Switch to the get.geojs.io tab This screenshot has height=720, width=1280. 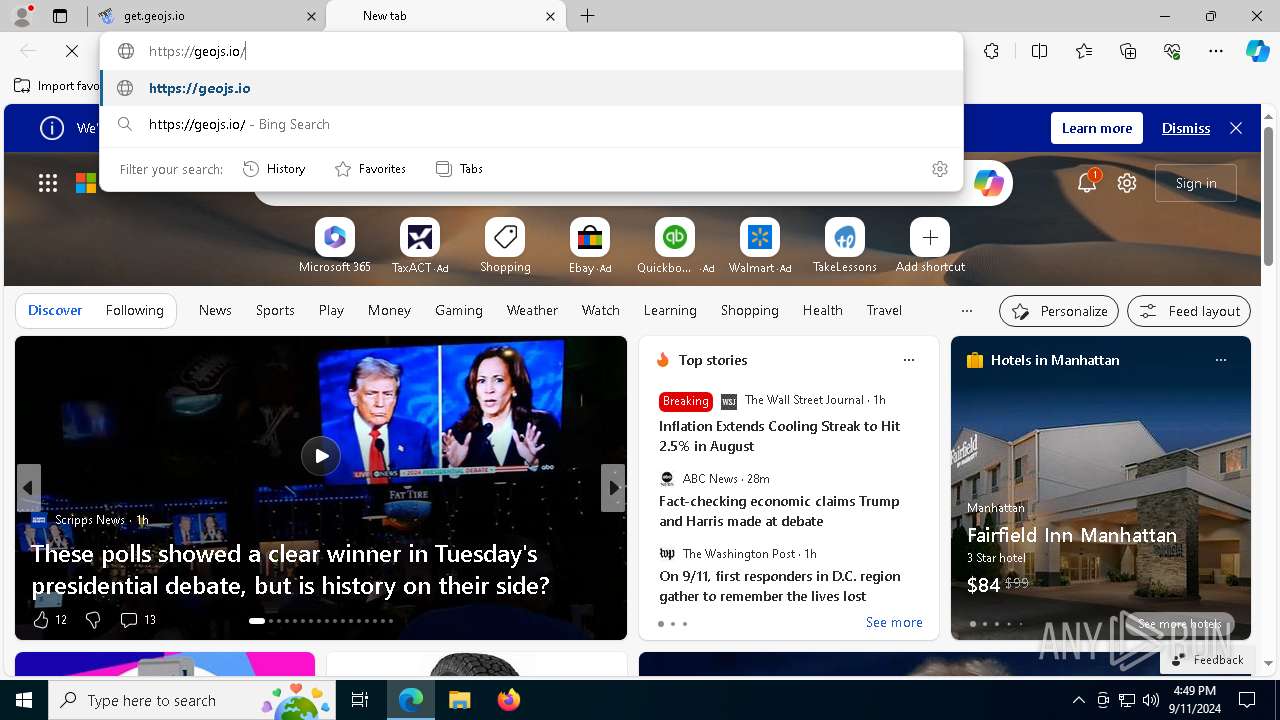(208, 16)
